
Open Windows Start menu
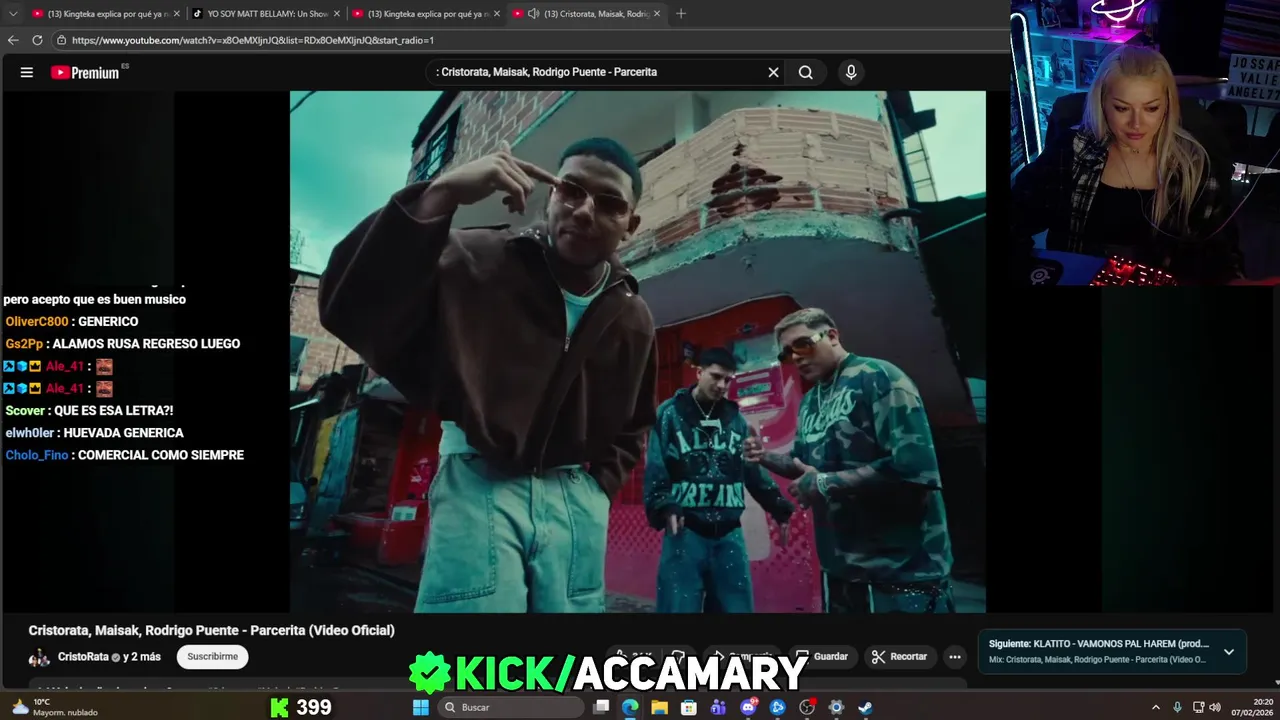coord(421,707)
